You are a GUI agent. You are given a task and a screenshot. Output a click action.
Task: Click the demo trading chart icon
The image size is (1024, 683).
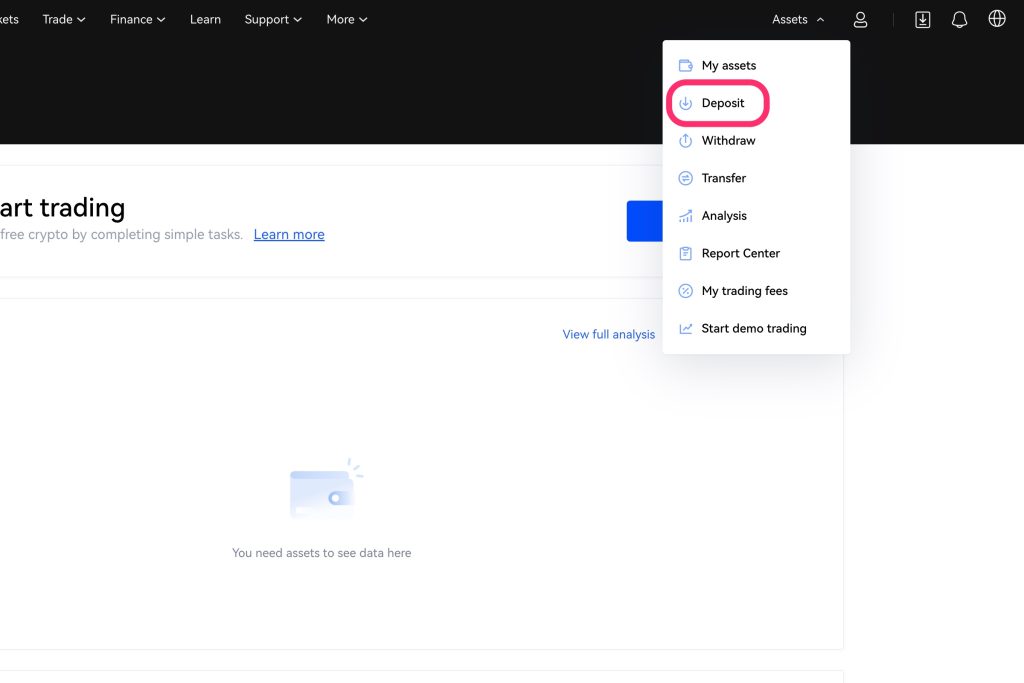coord(685,328)
